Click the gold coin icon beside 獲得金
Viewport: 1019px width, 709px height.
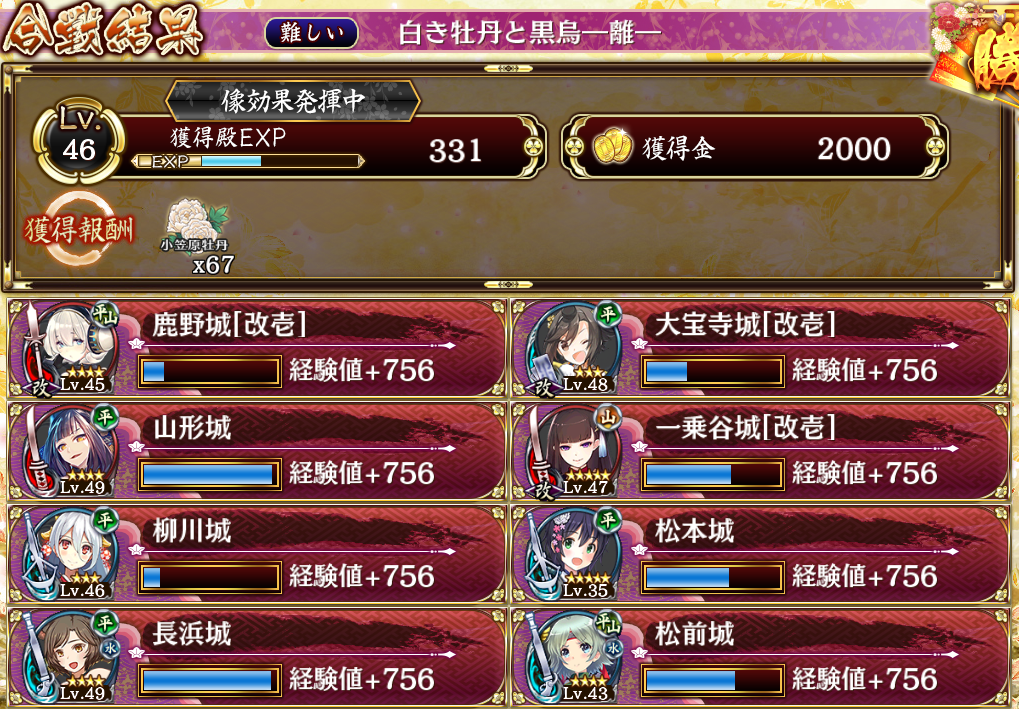pos(612,146)
